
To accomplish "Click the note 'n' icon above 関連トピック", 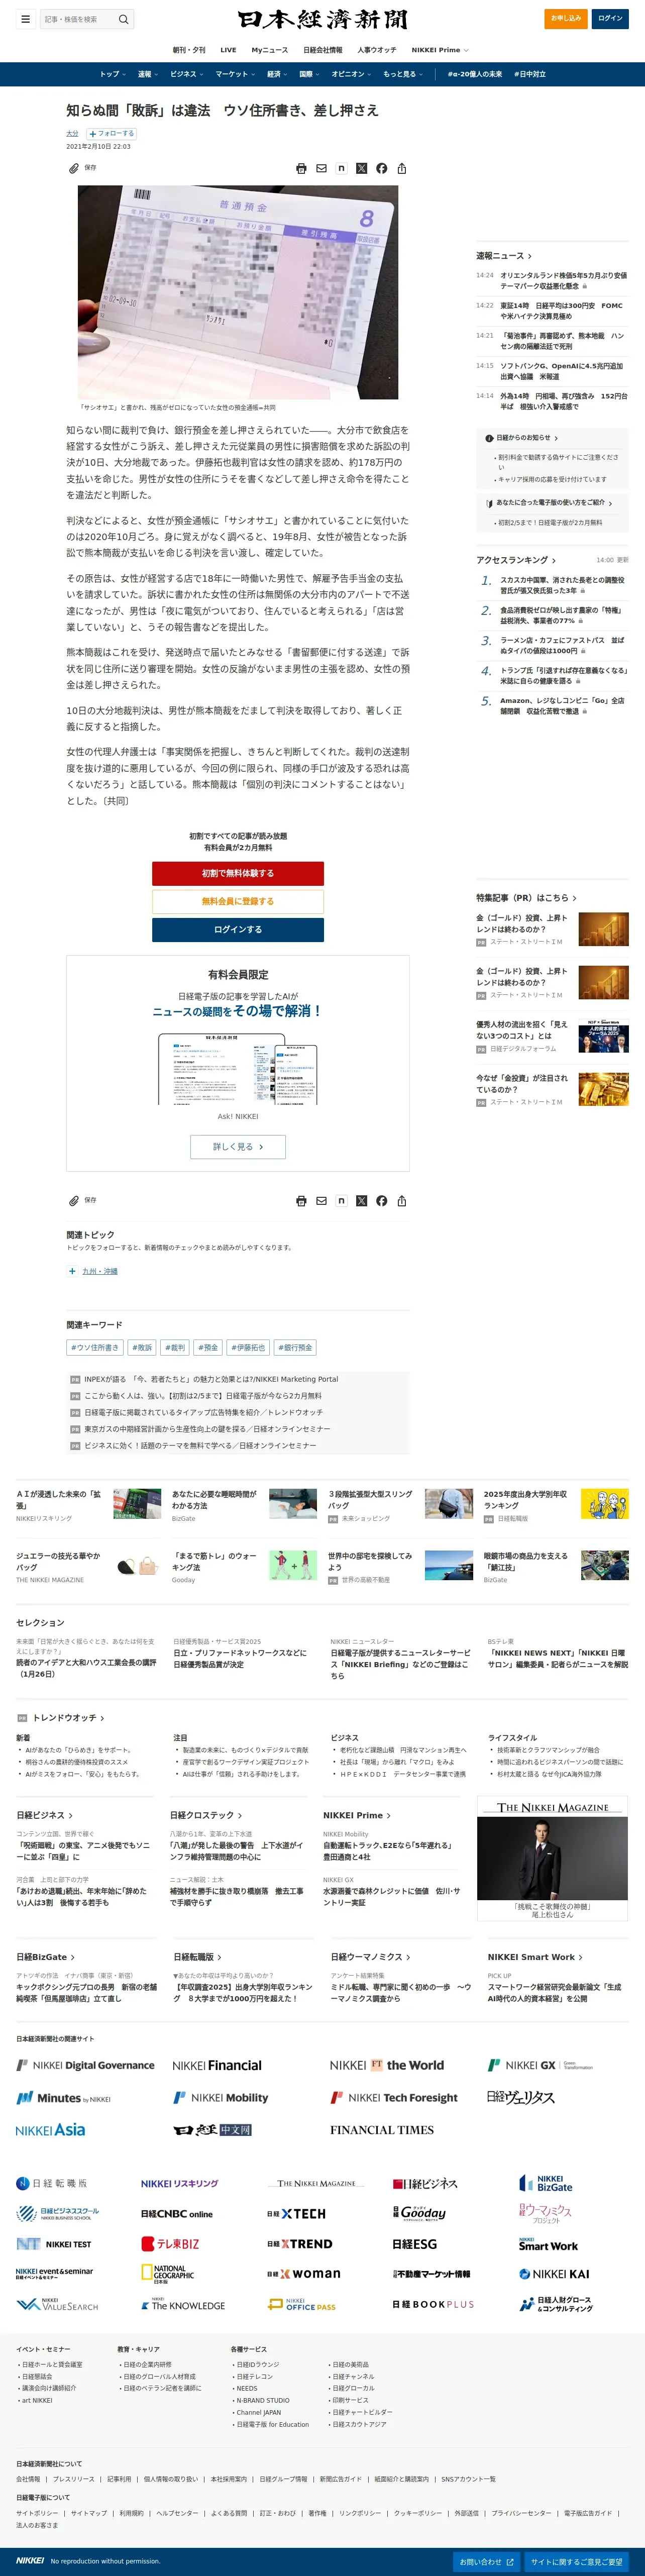I will point(342,1201).
